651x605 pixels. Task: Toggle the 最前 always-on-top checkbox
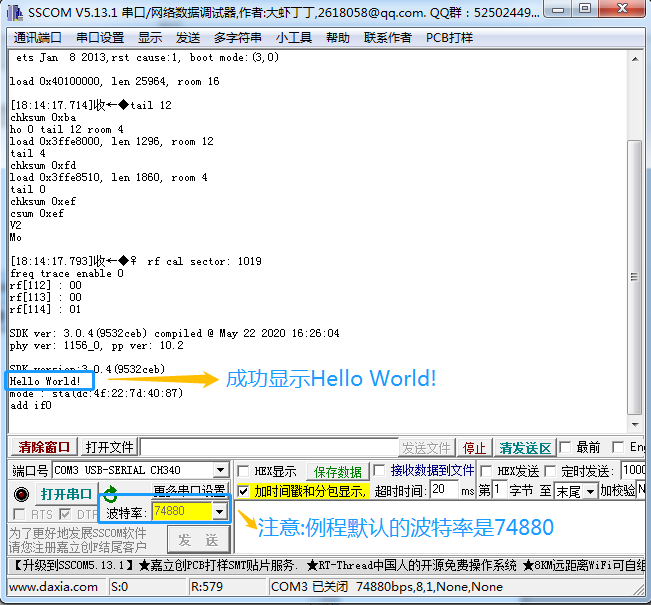[565, 447]
